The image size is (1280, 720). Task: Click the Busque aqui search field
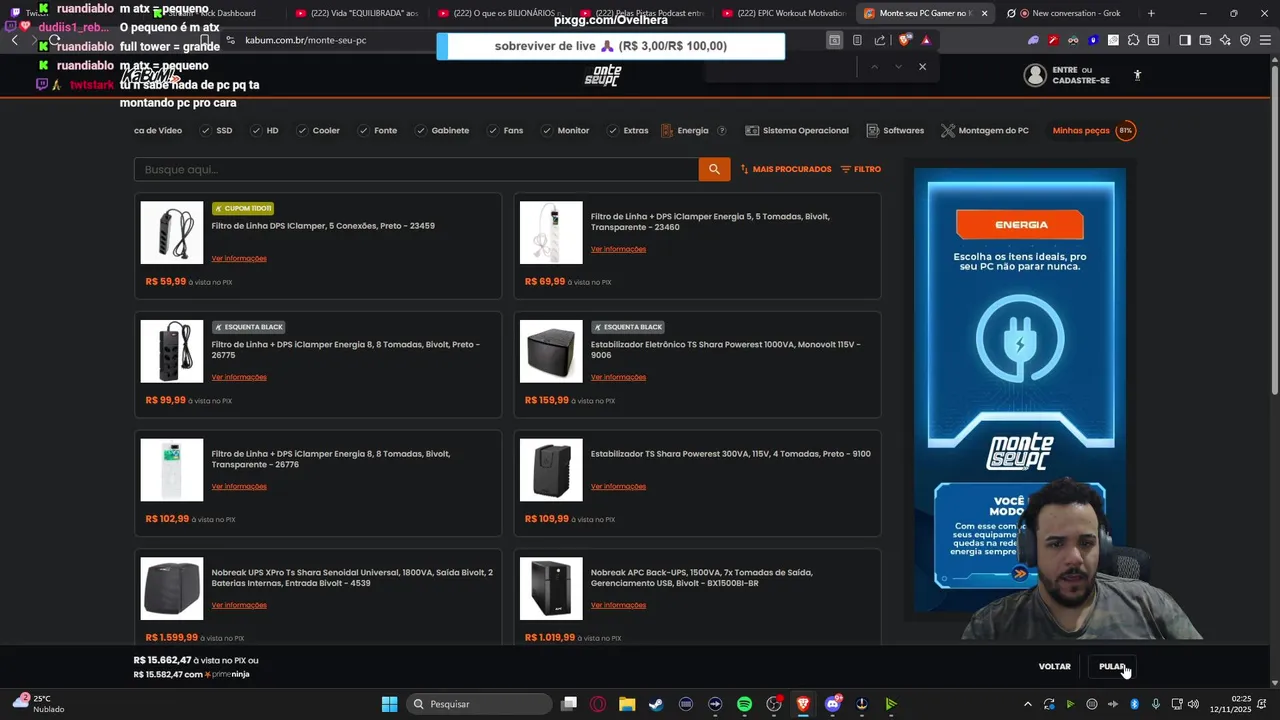pyautogui.click(x=416, y=169)
